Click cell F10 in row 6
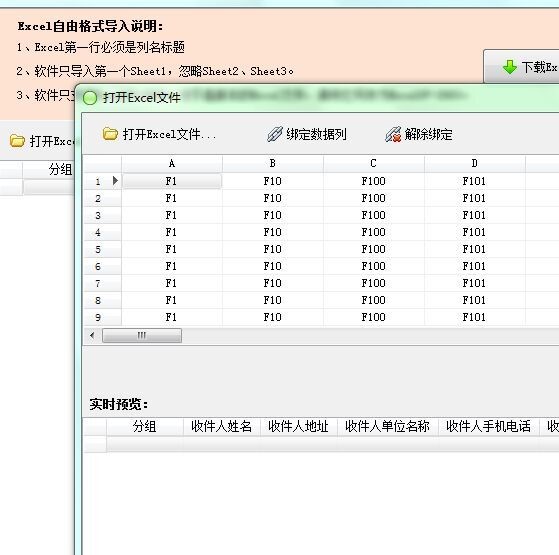Image resolution: width=559 pixels, height=555 pixels. 273,266
